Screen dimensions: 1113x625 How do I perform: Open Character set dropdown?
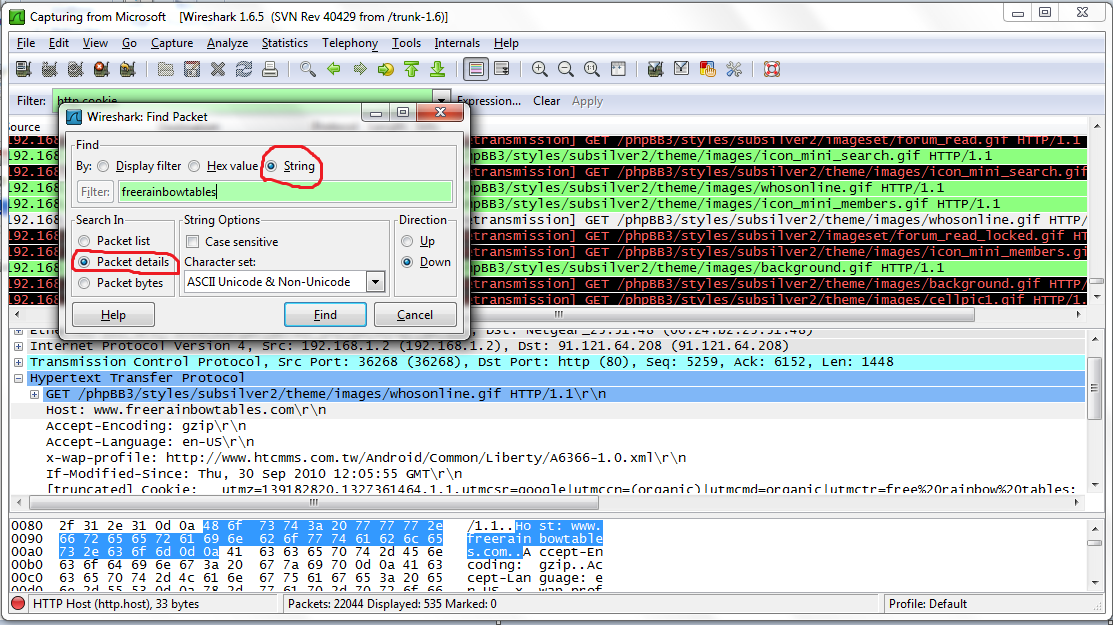point(375,282)
